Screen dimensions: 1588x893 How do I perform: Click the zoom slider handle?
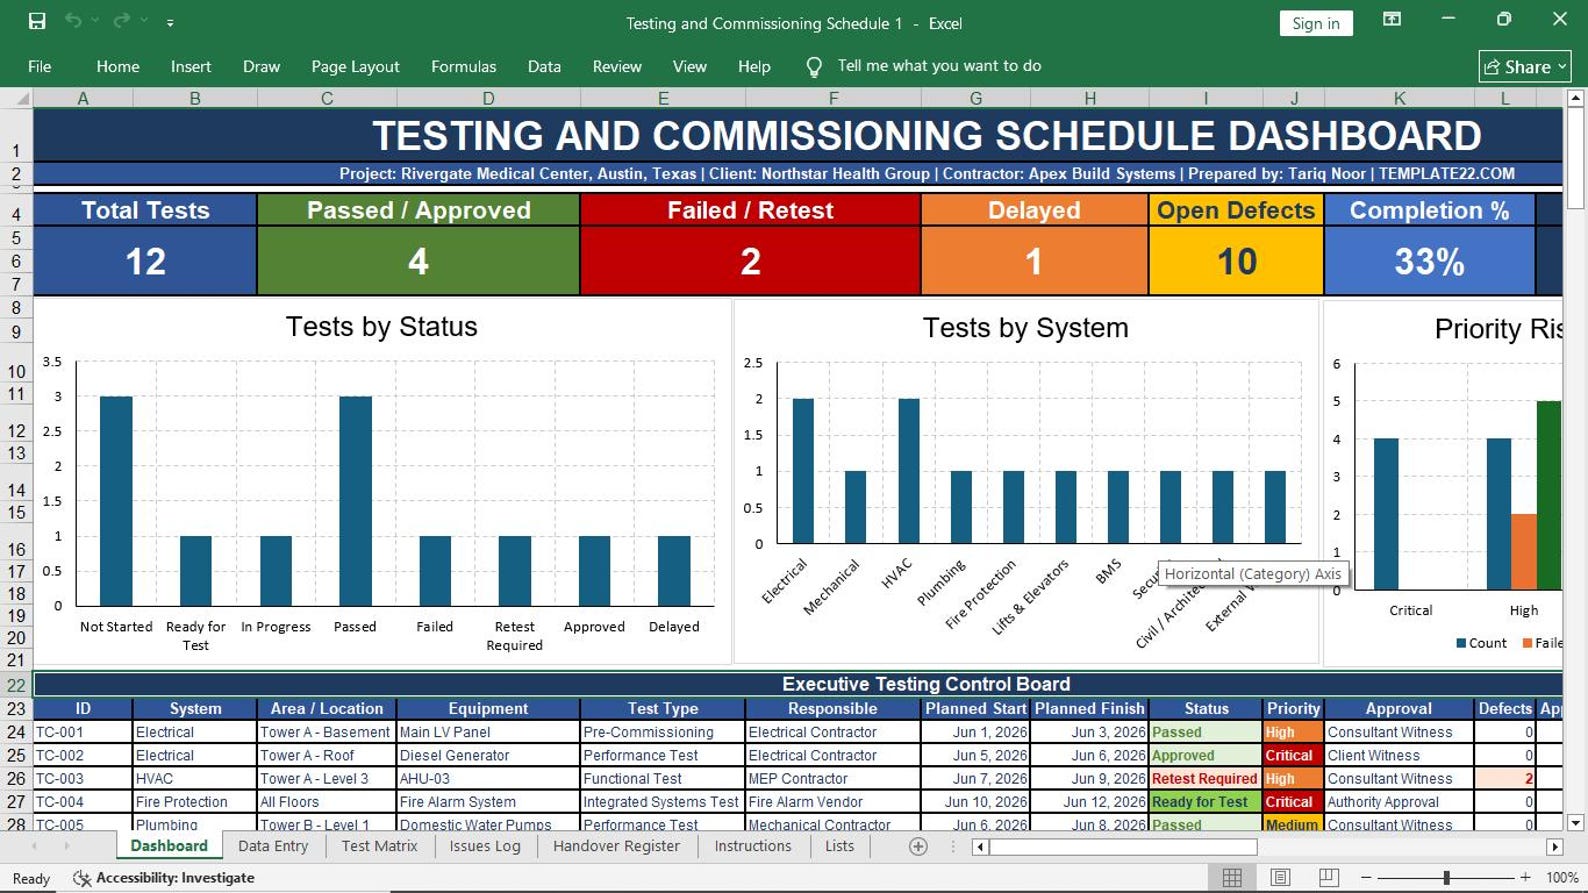[1446, 877]
